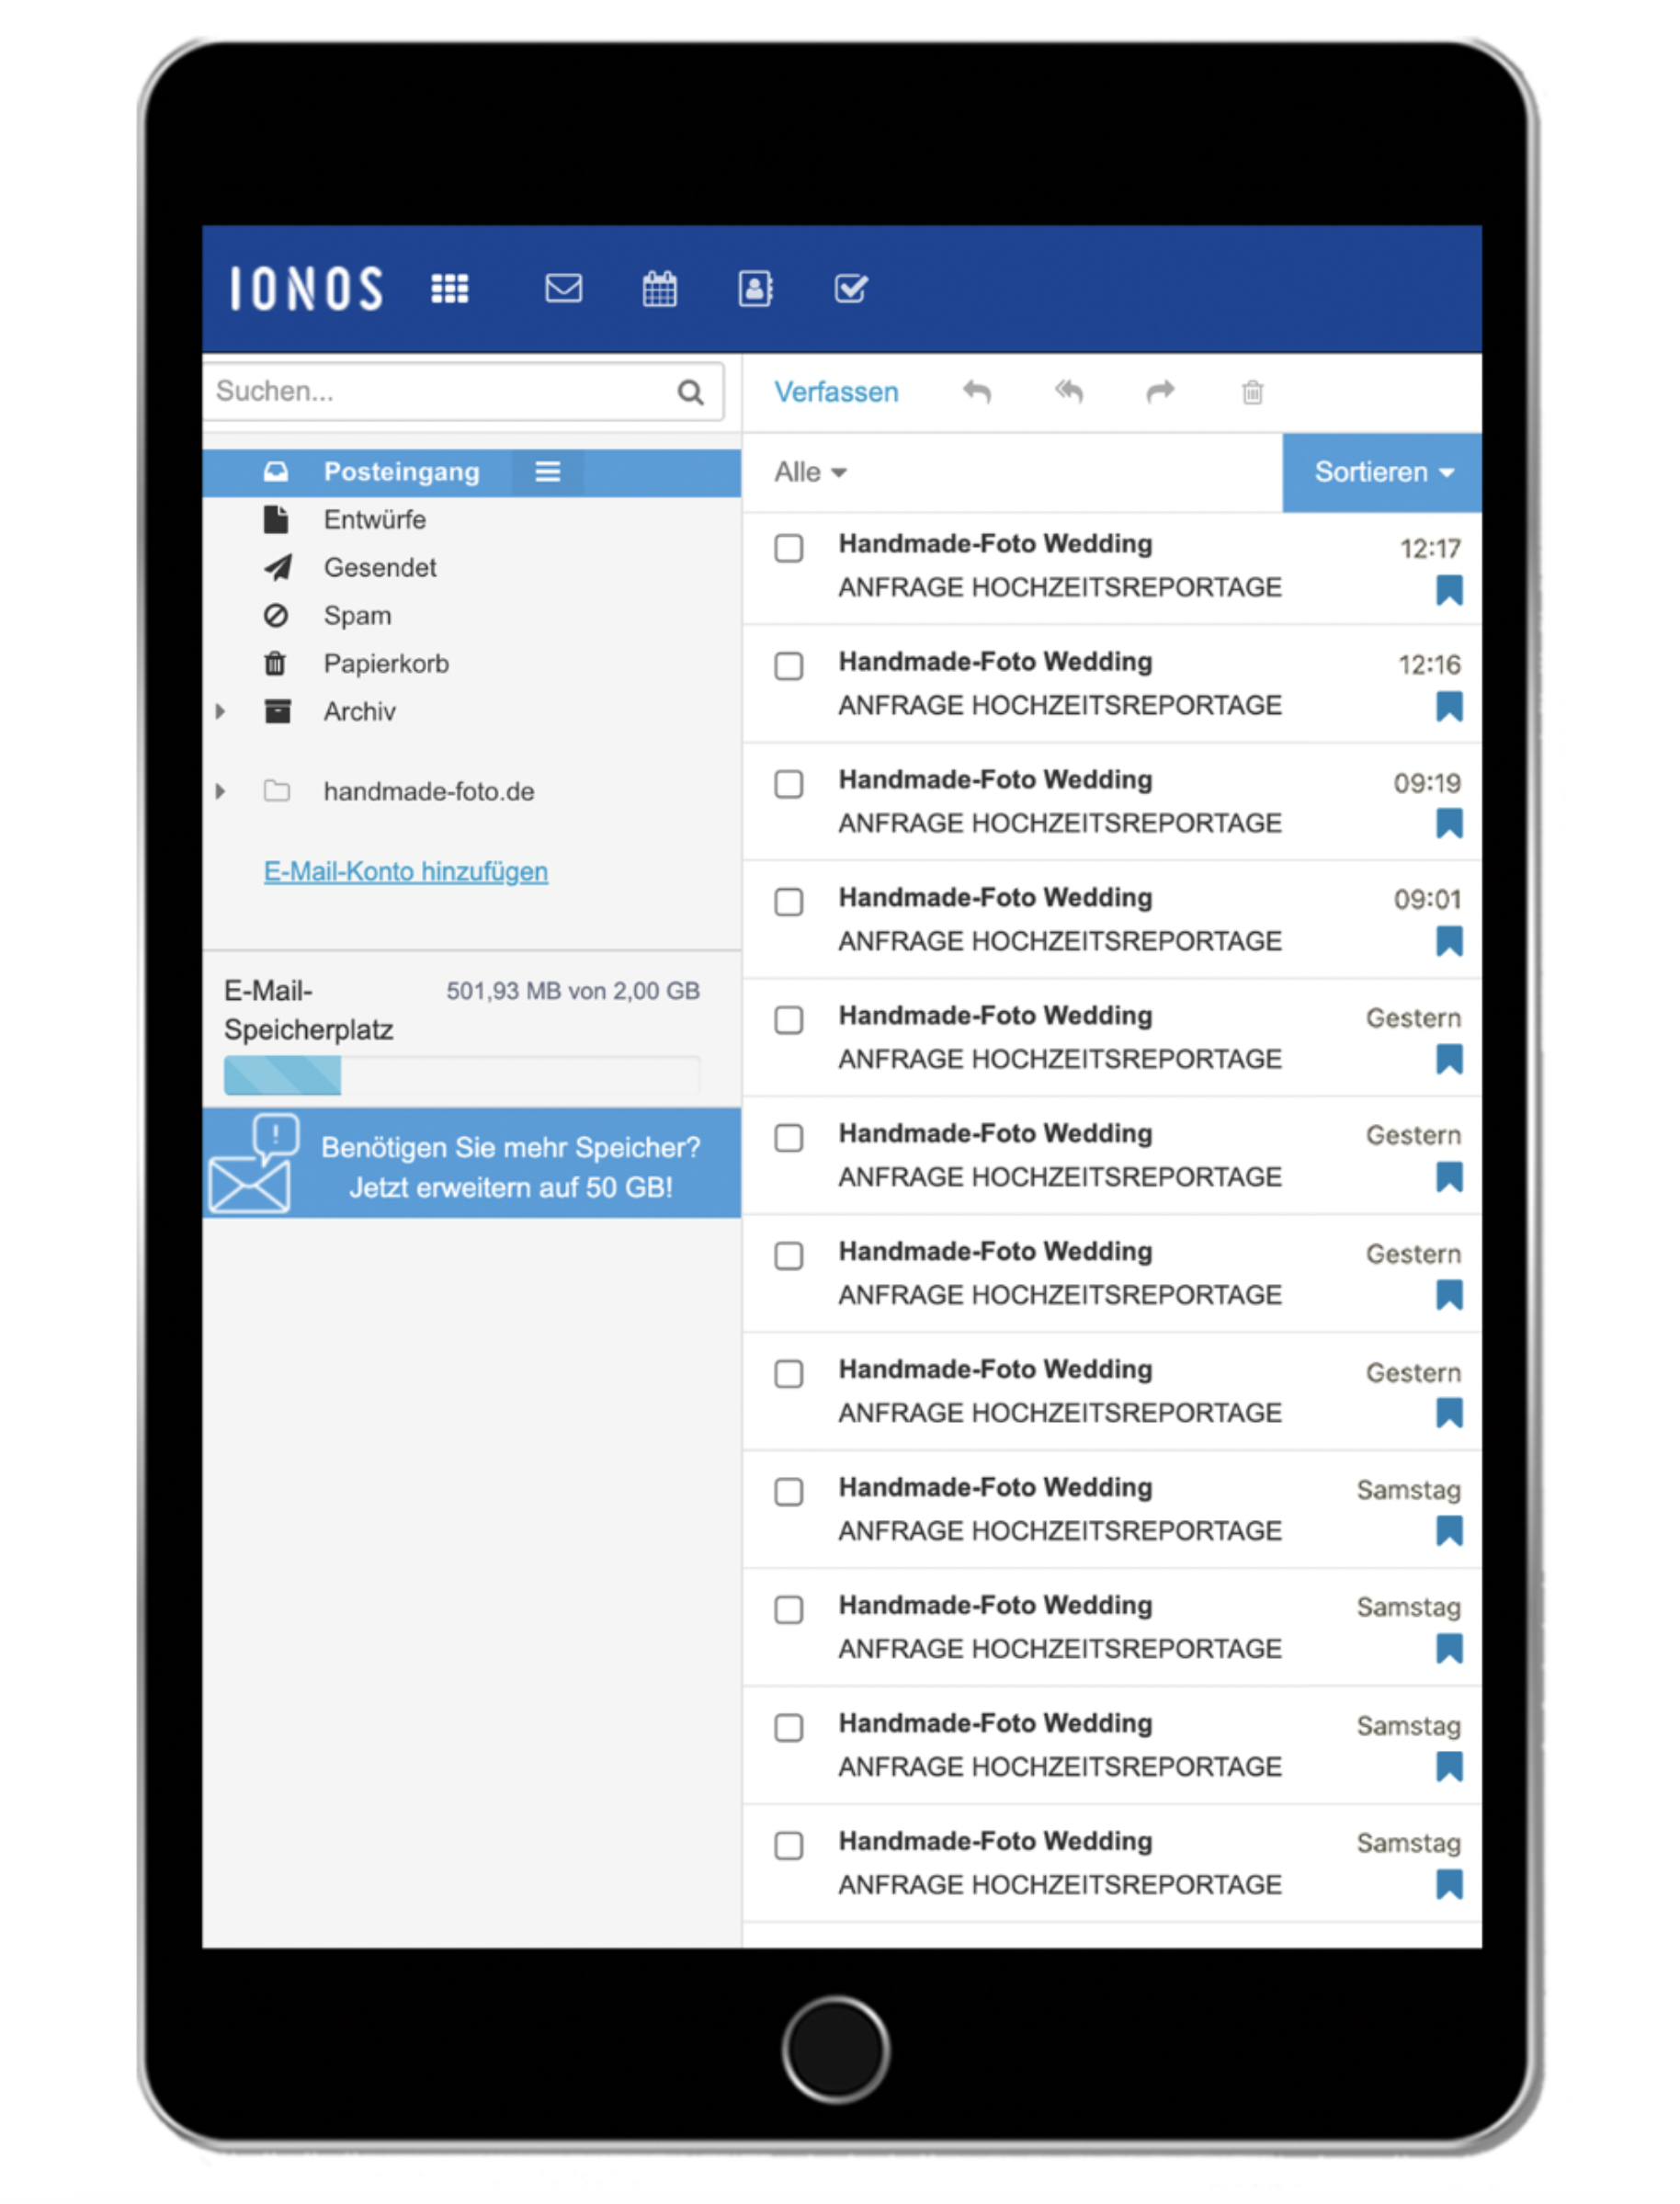Open the Alle filter dropdown
The height and width of the screenshot is (2204, 1680).
809,472
